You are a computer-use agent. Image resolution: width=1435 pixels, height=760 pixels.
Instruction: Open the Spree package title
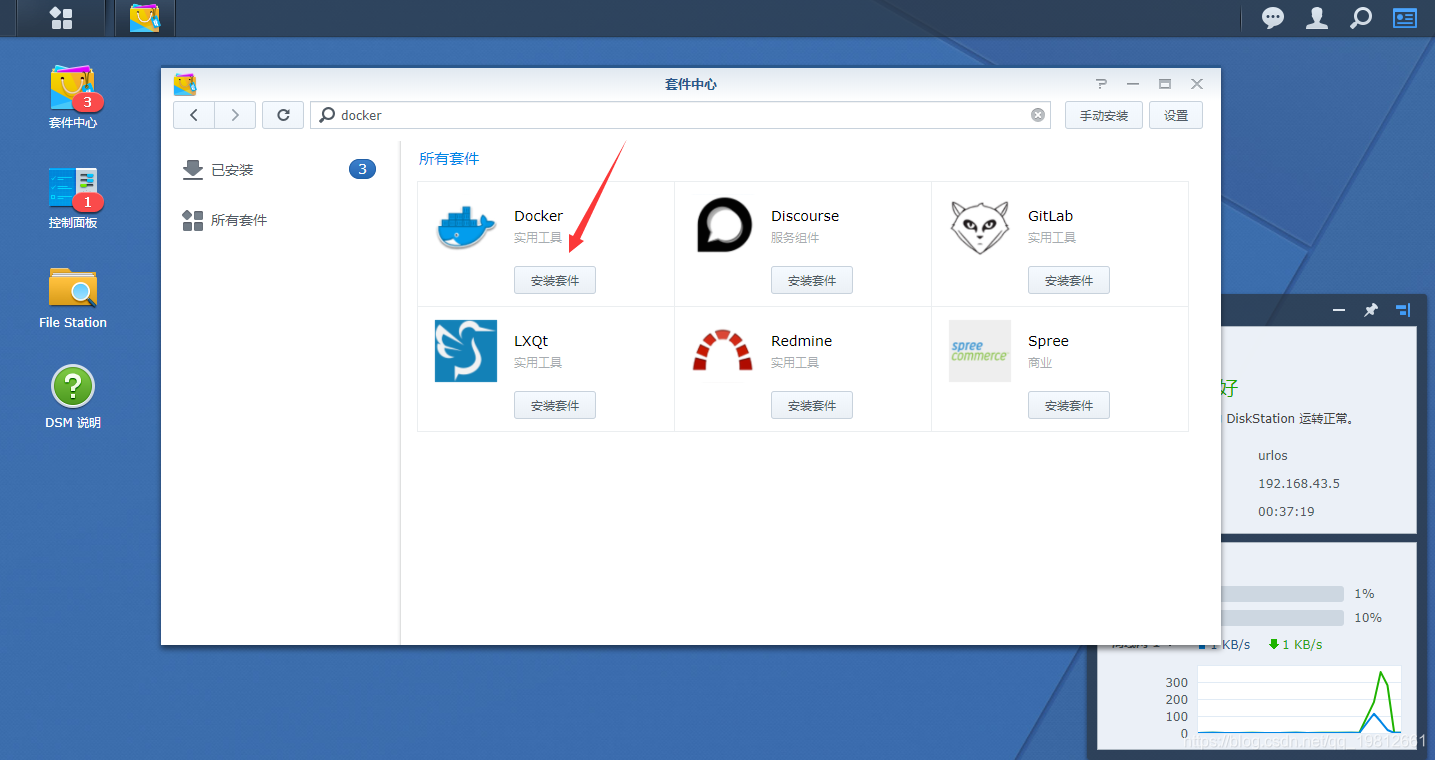pyautogui.click(x=1048, y=341)
